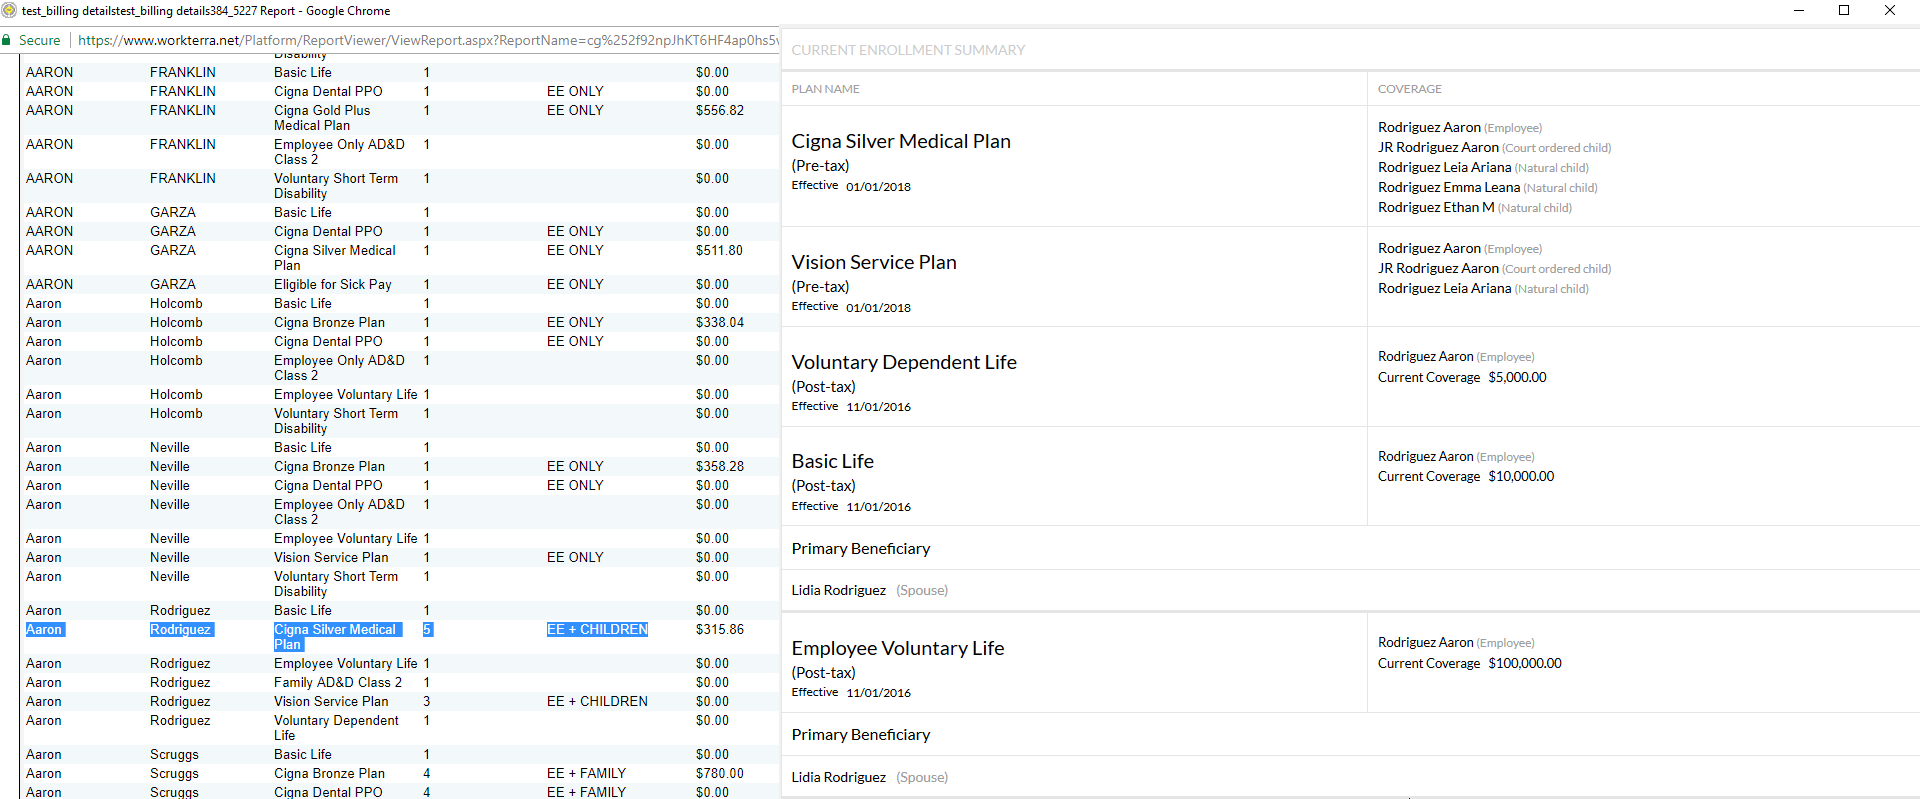The image size is (1920, 799).
Task: Select 'Voluntary Dependent Life' in report table
Action: [336, 728]
